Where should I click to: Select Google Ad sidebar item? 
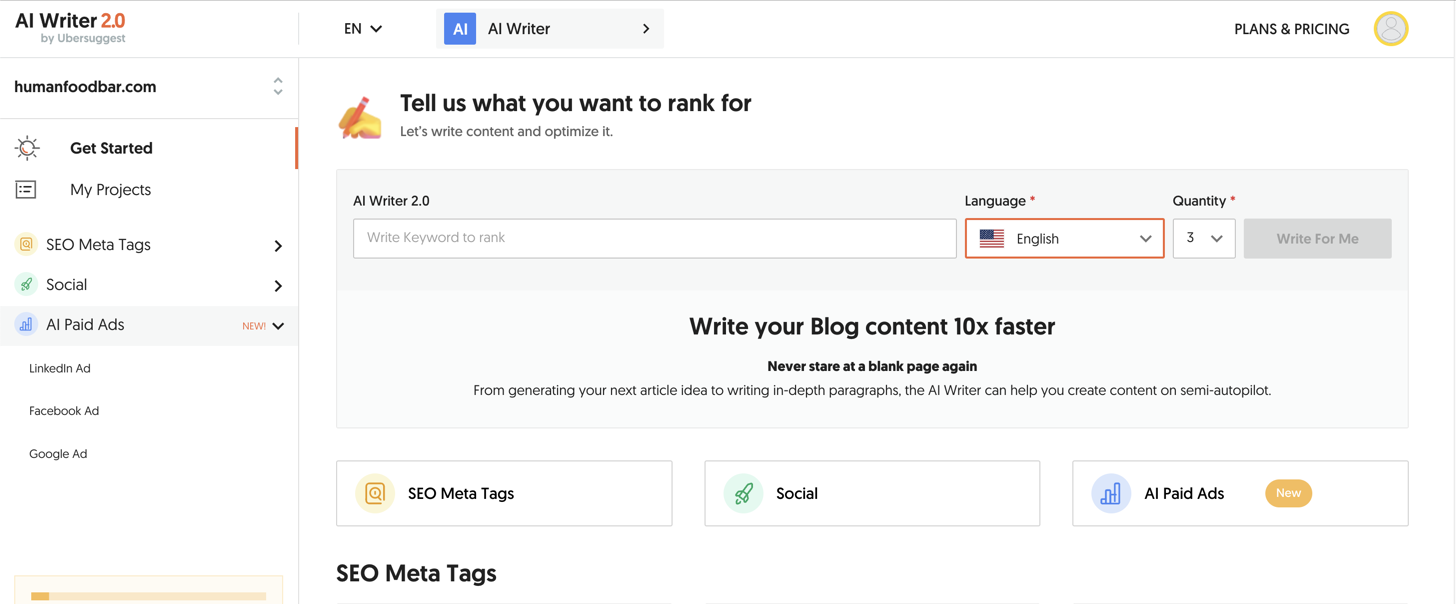(58, 454)
